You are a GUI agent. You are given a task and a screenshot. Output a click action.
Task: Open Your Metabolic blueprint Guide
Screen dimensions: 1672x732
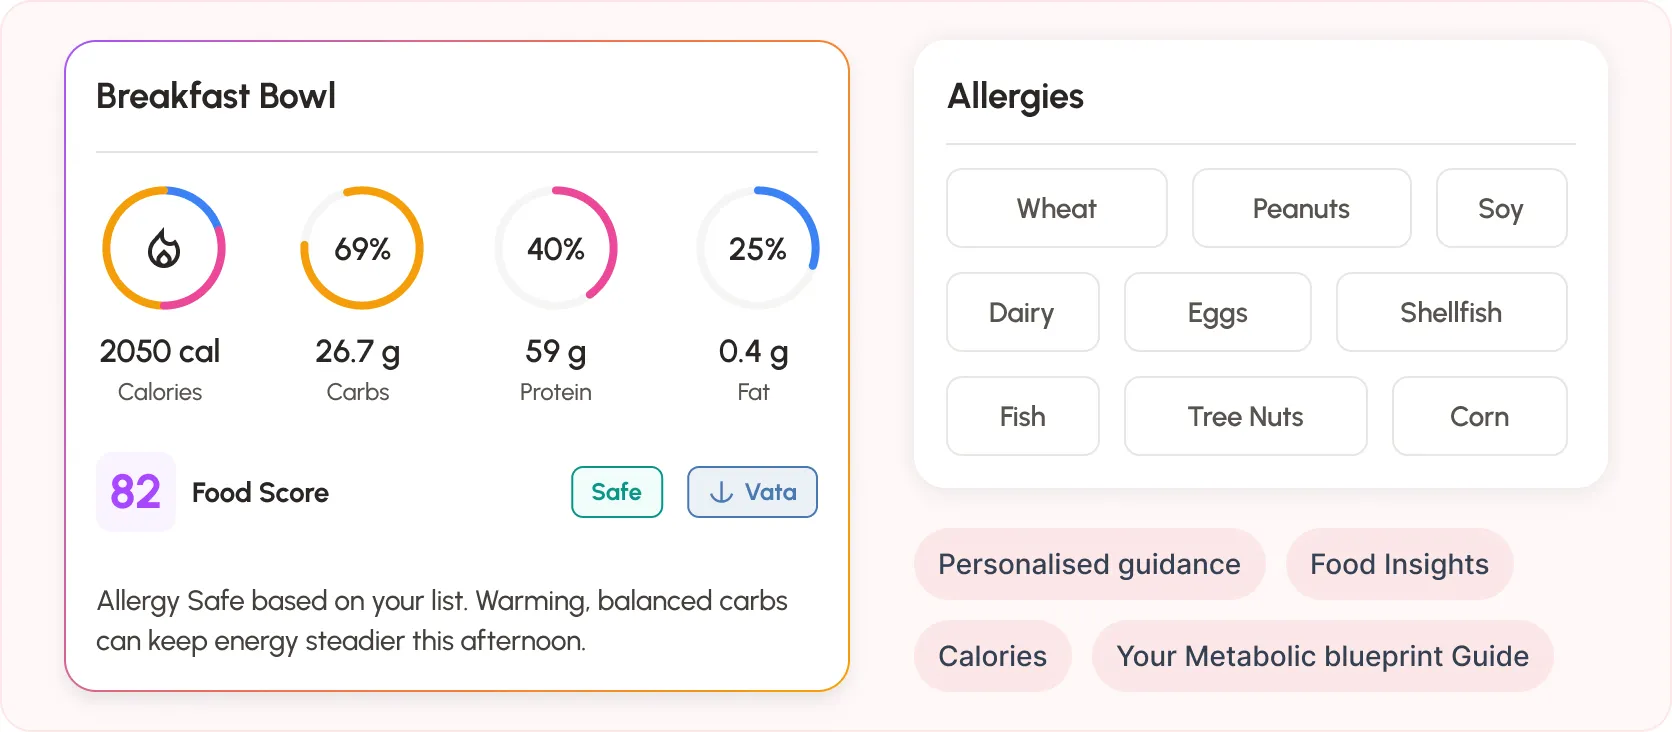[1323, 656]
